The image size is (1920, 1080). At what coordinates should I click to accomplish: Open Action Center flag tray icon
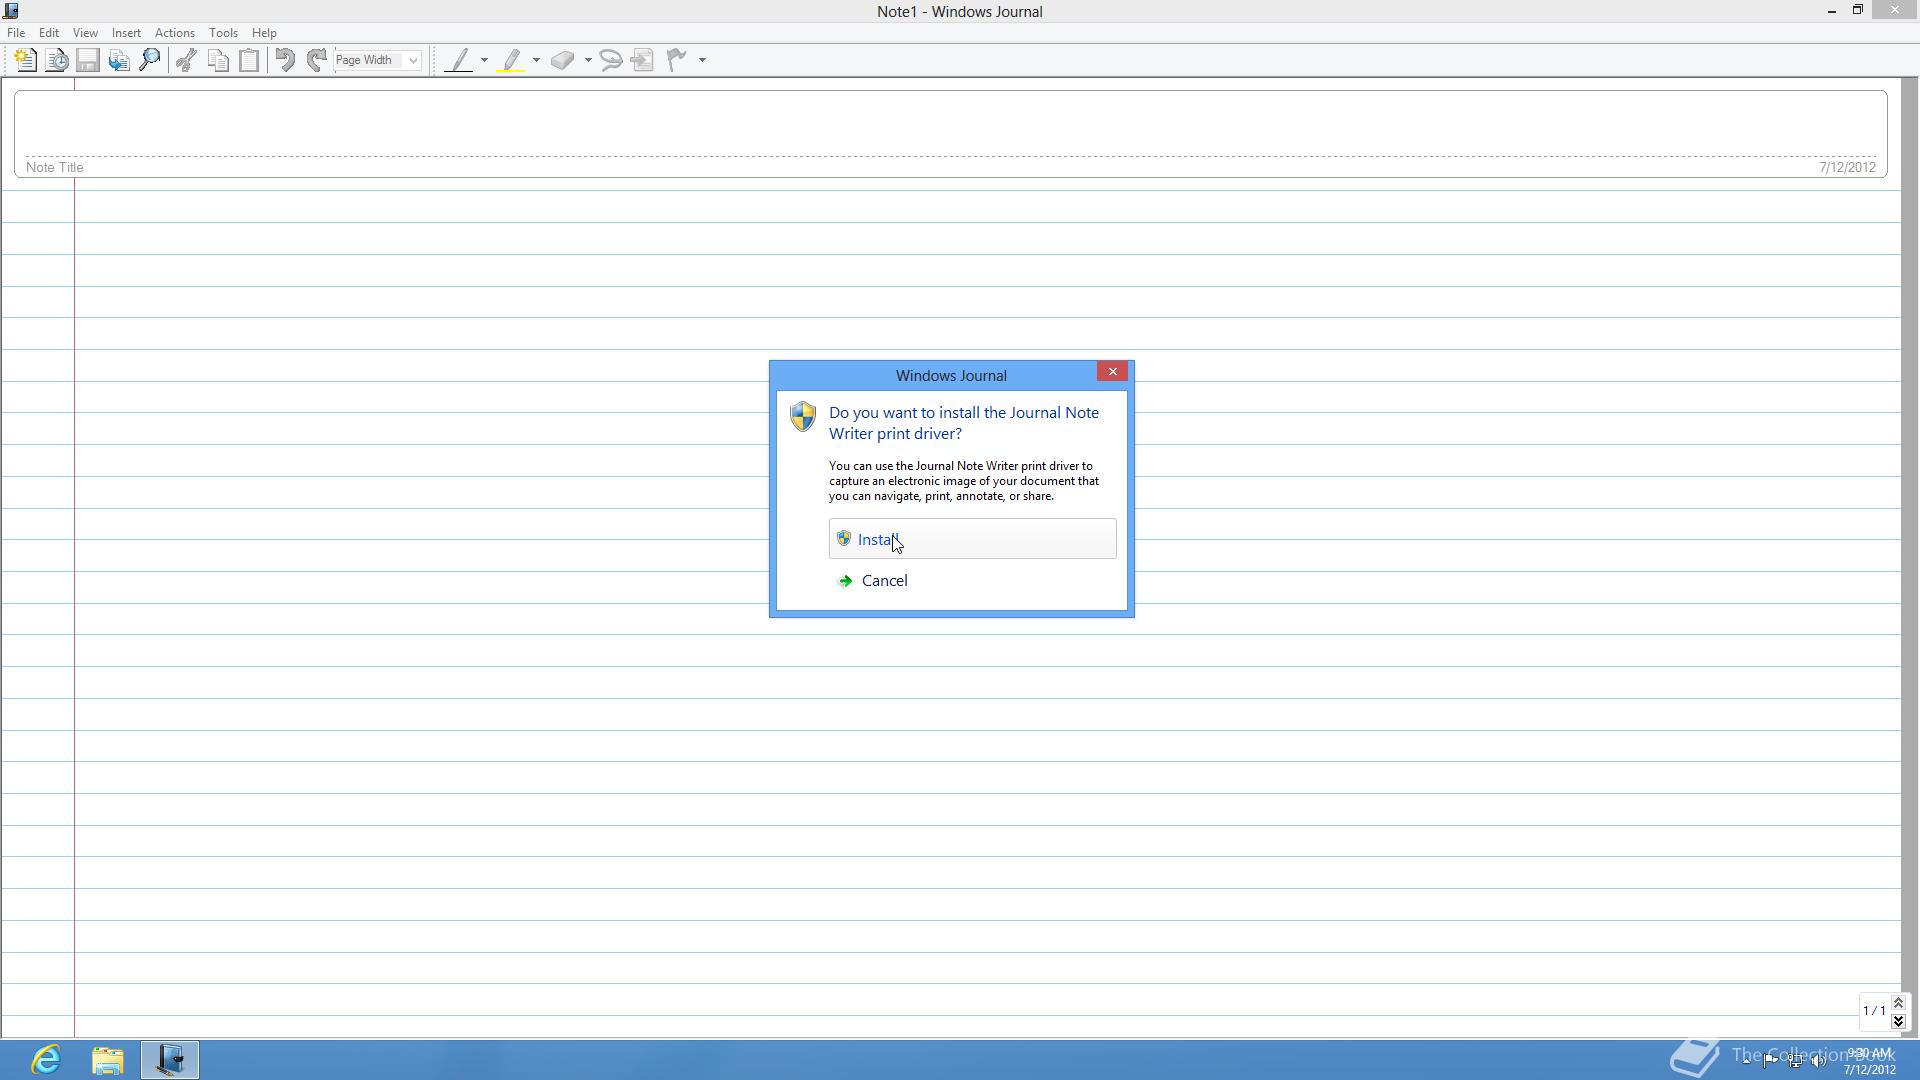[1770, 1060]
